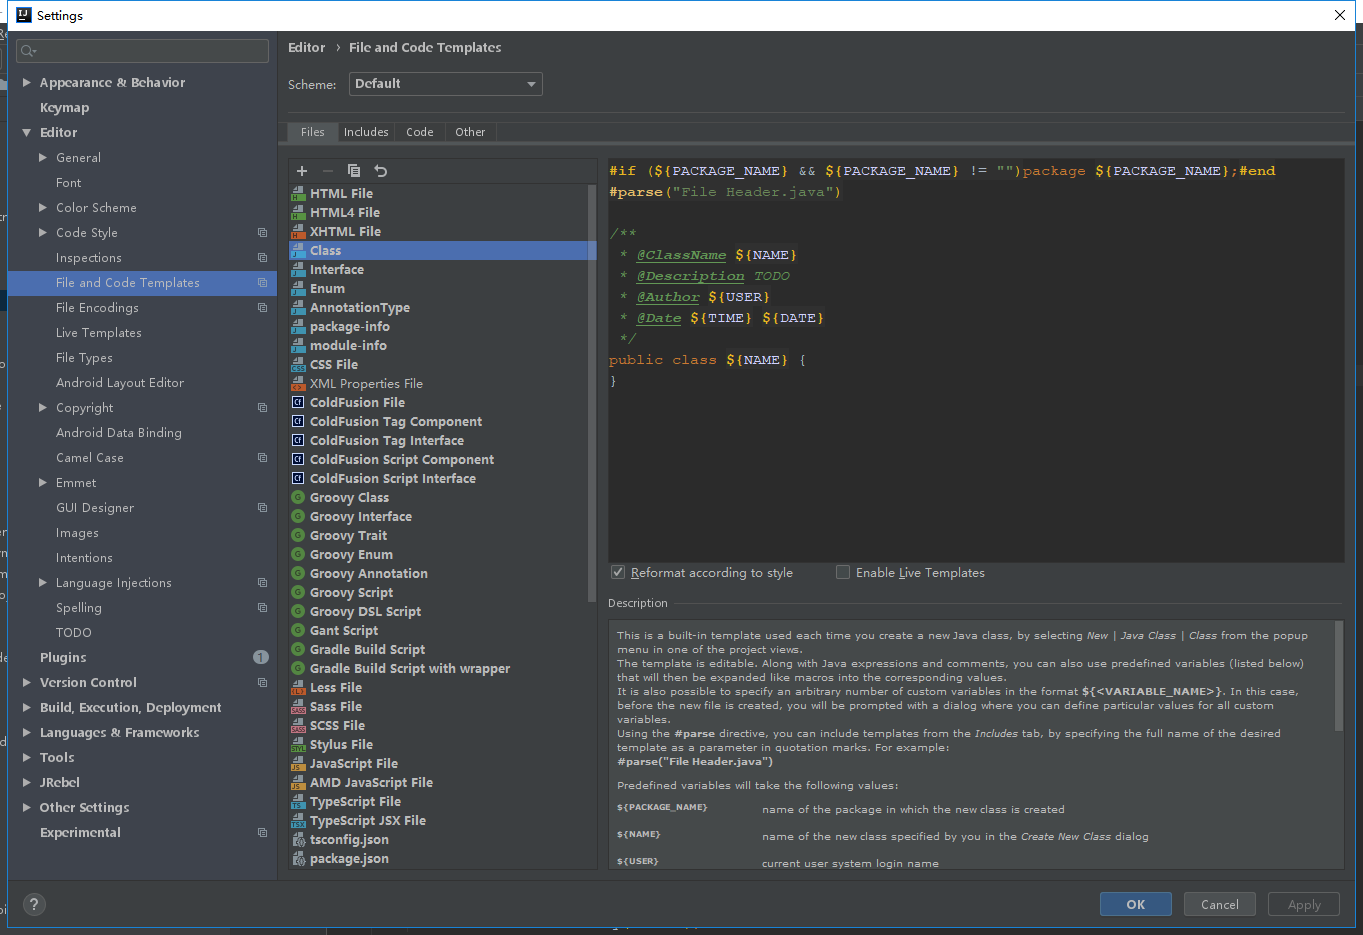Screen dimensions: 1363x935
Task: Select the Interface template
Action: pos(337,270)
